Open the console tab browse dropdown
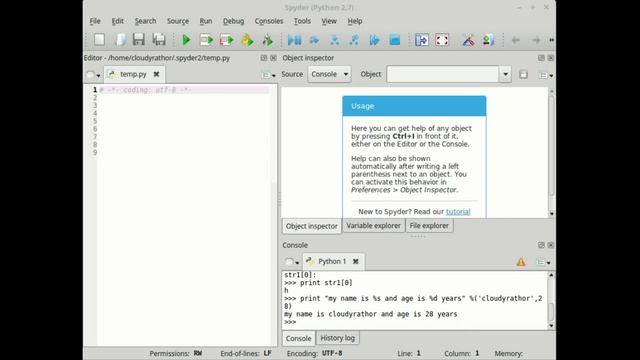Screen dimensions: 640x360 [x=292, y=262]
